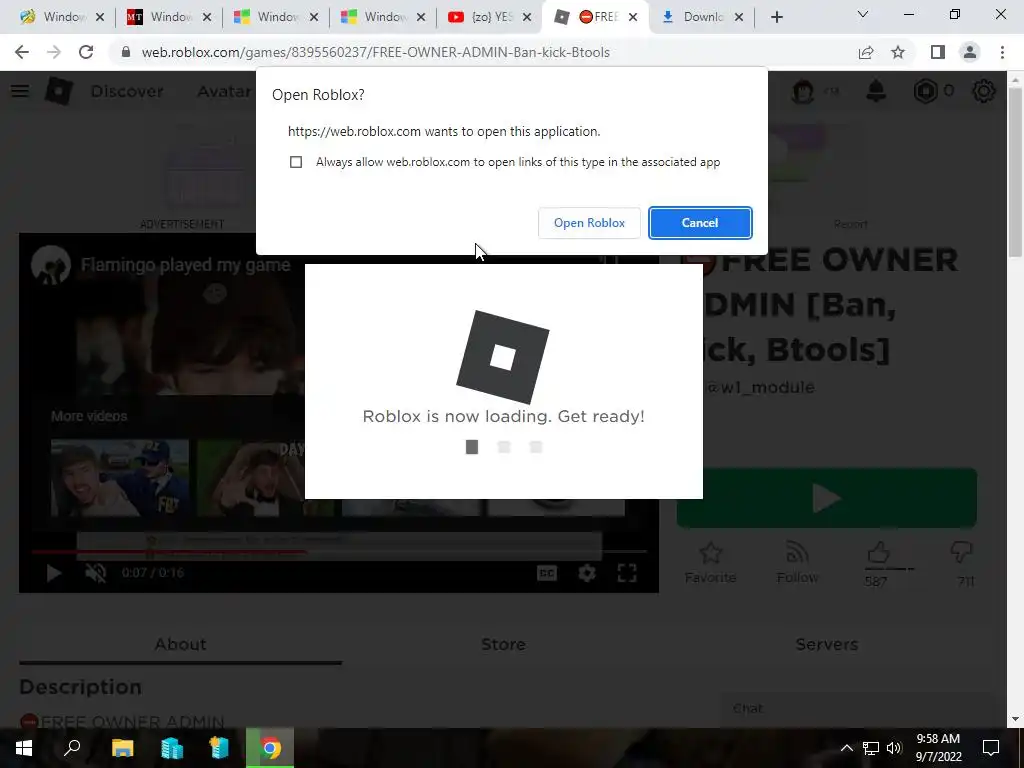This screenshot has width=1024, height=768.
Task: Open Windows taskbar search
Action: pos(72,748)
